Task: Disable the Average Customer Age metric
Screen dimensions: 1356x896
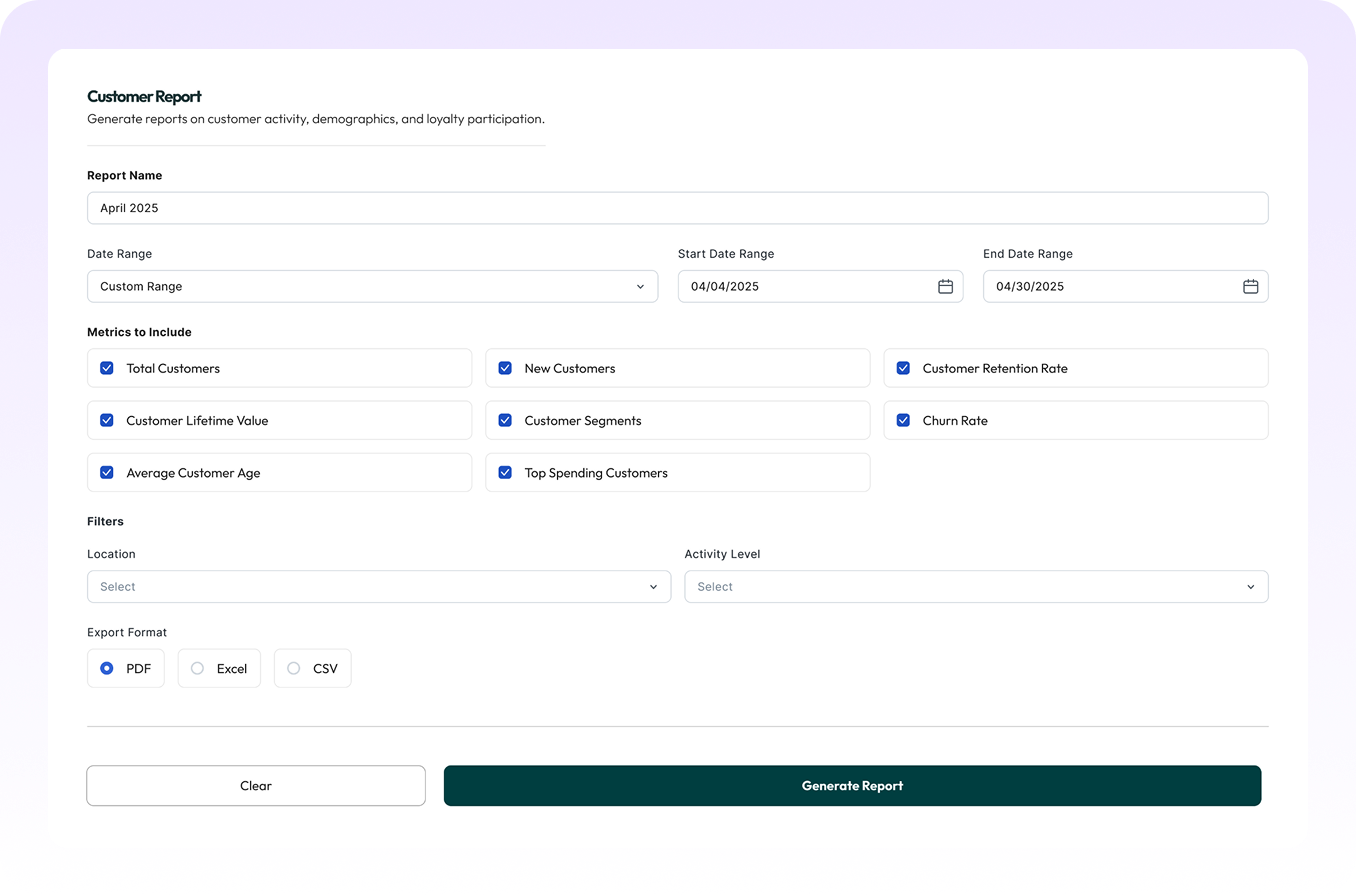Action: [x=106, y=472]
